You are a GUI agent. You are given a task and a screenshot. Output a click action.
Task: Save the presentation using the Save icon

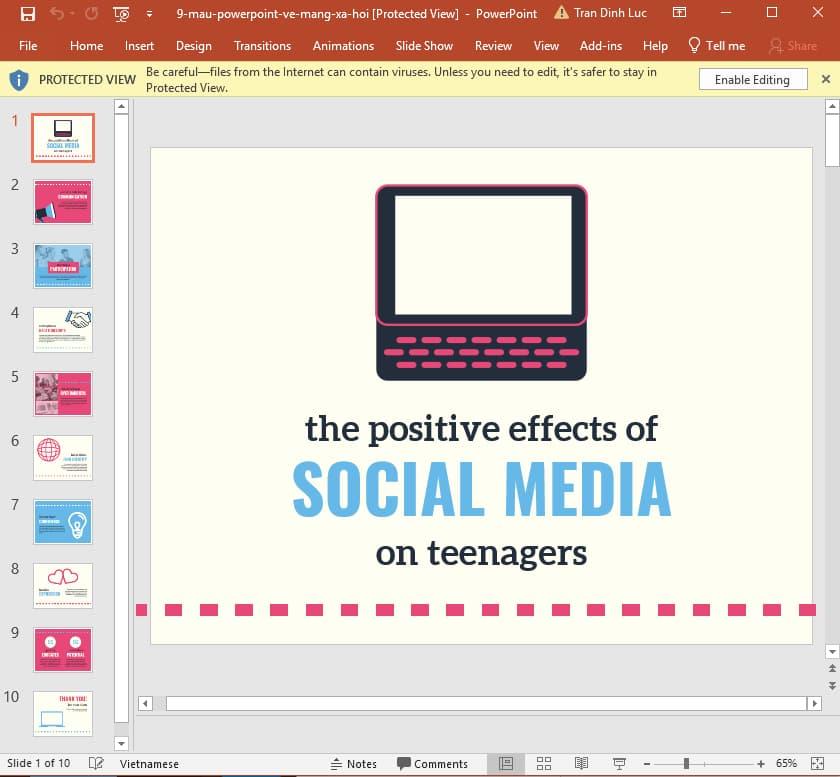[x=27, y=13]
